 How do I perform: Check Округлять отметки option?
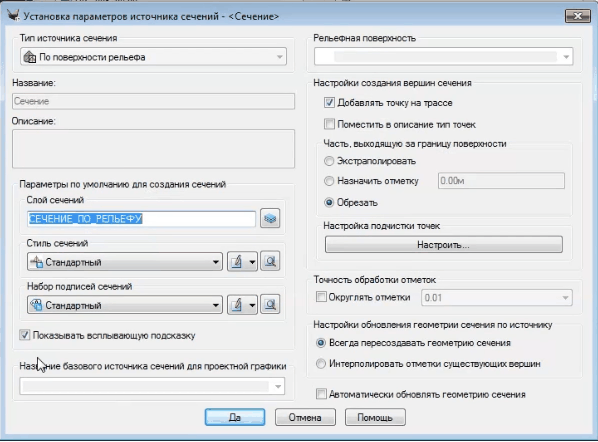click(x=321, y=297)
